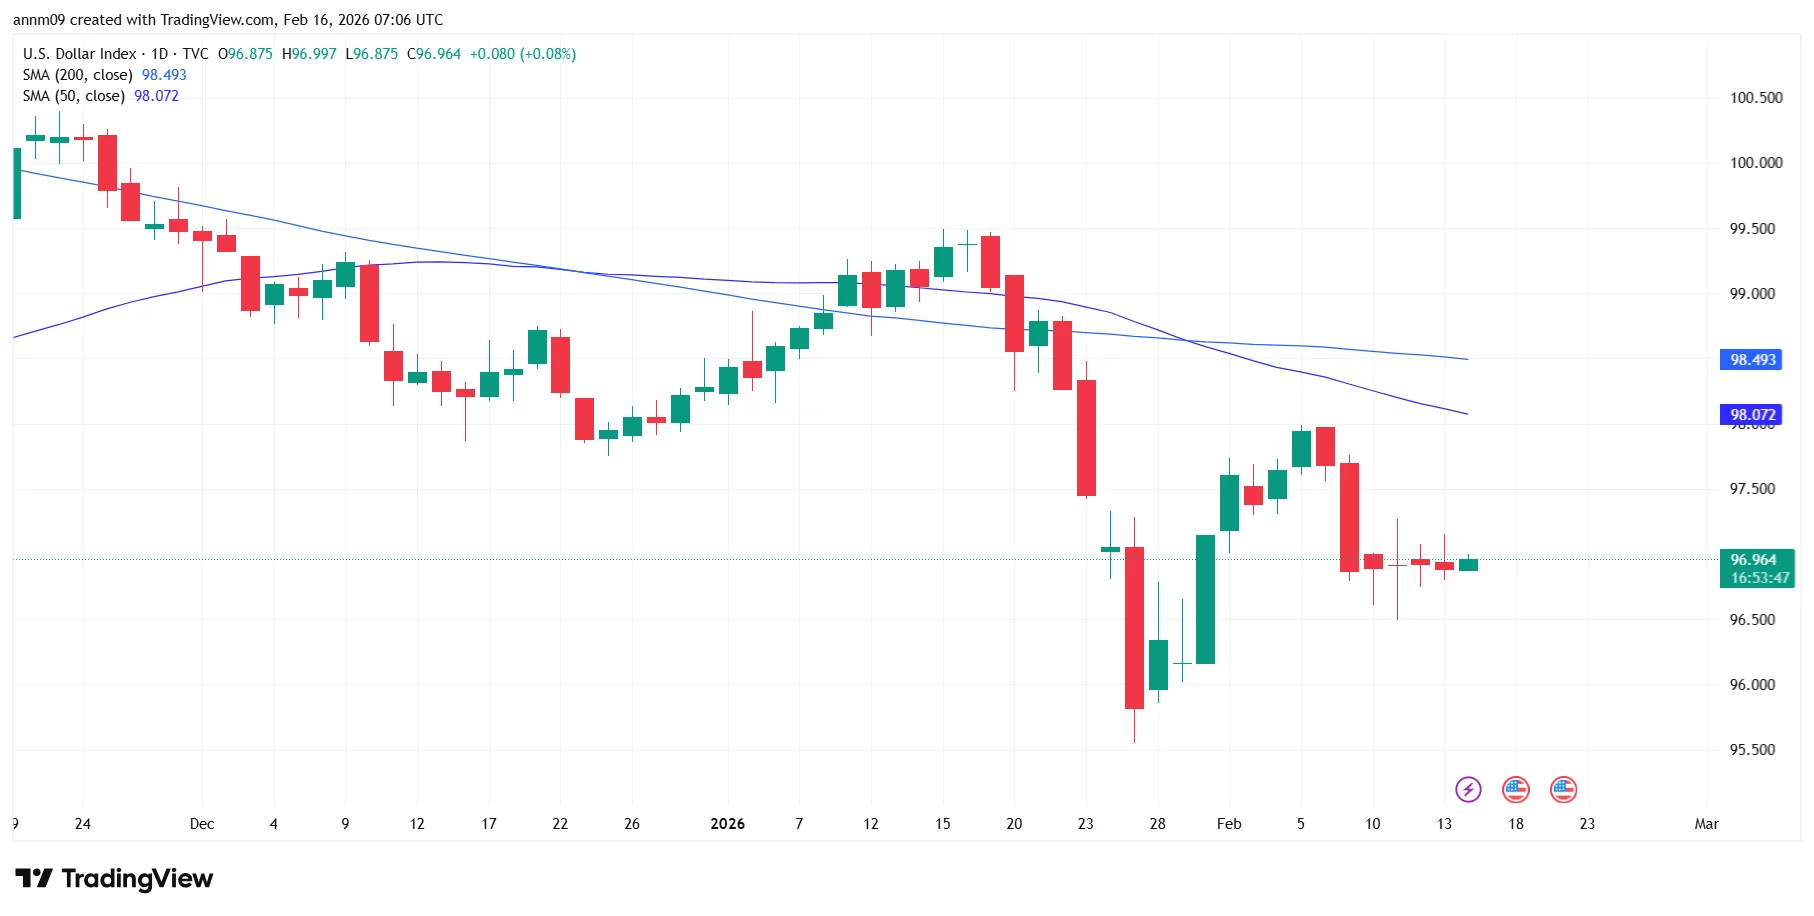1814x916 pixels.
Task: Click the 95.500 price scale label
Action: [x=1752, y=750]
